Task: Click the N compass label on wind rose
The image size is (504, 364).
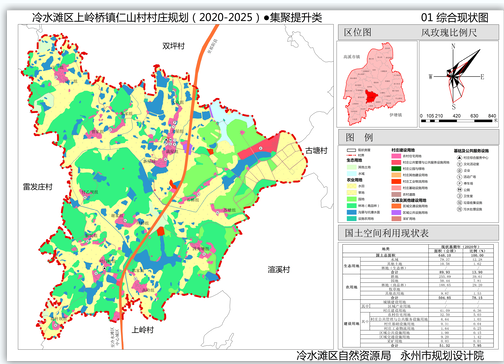Action: pos(453,46)
